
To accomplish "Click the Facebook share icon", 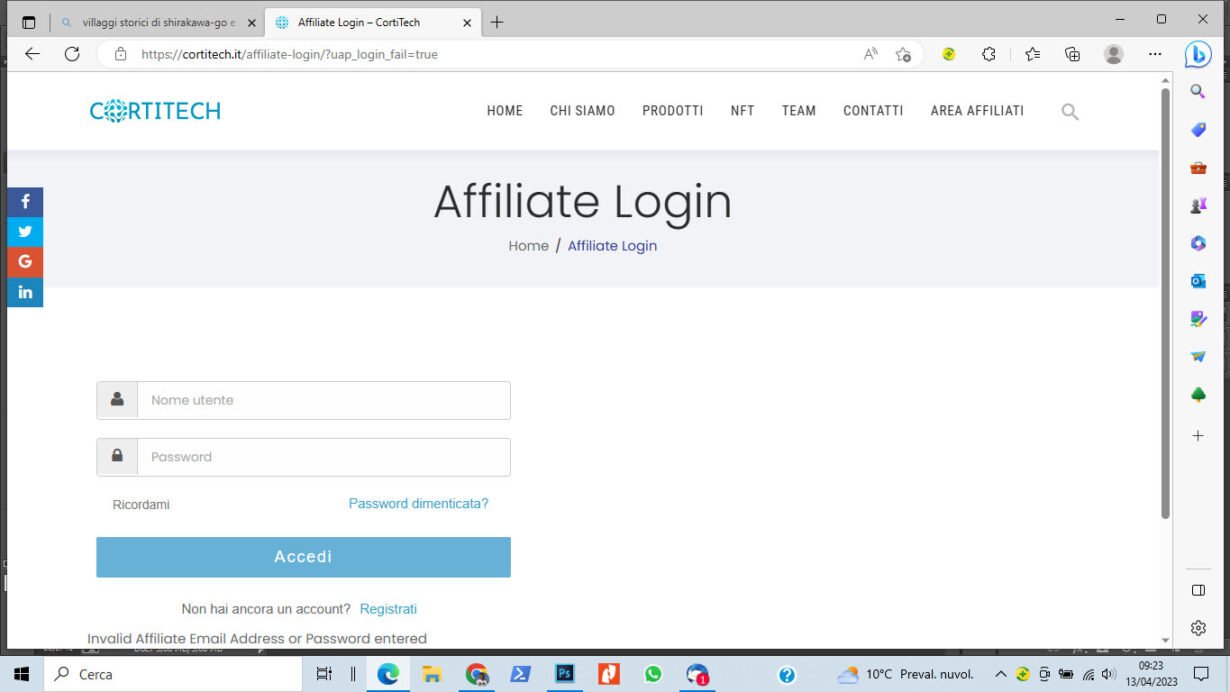I will tap(25, 202).
